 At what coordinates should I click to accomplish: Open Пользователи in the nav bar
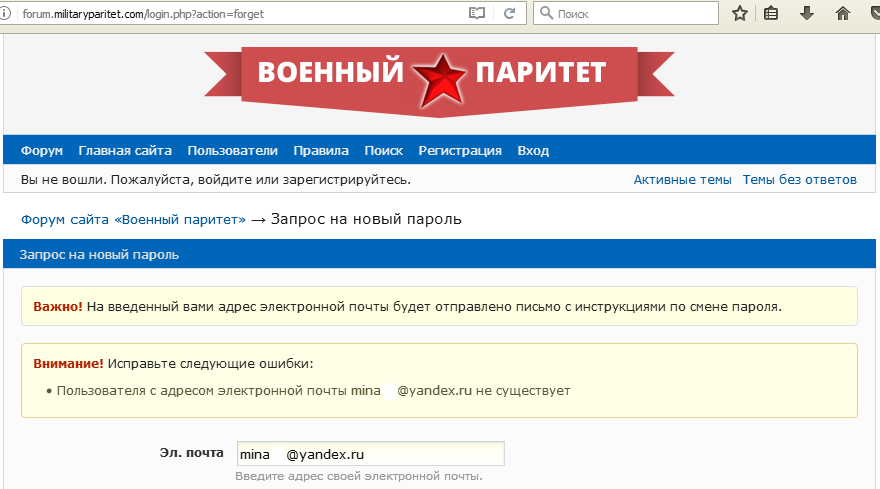coord(232,150)
